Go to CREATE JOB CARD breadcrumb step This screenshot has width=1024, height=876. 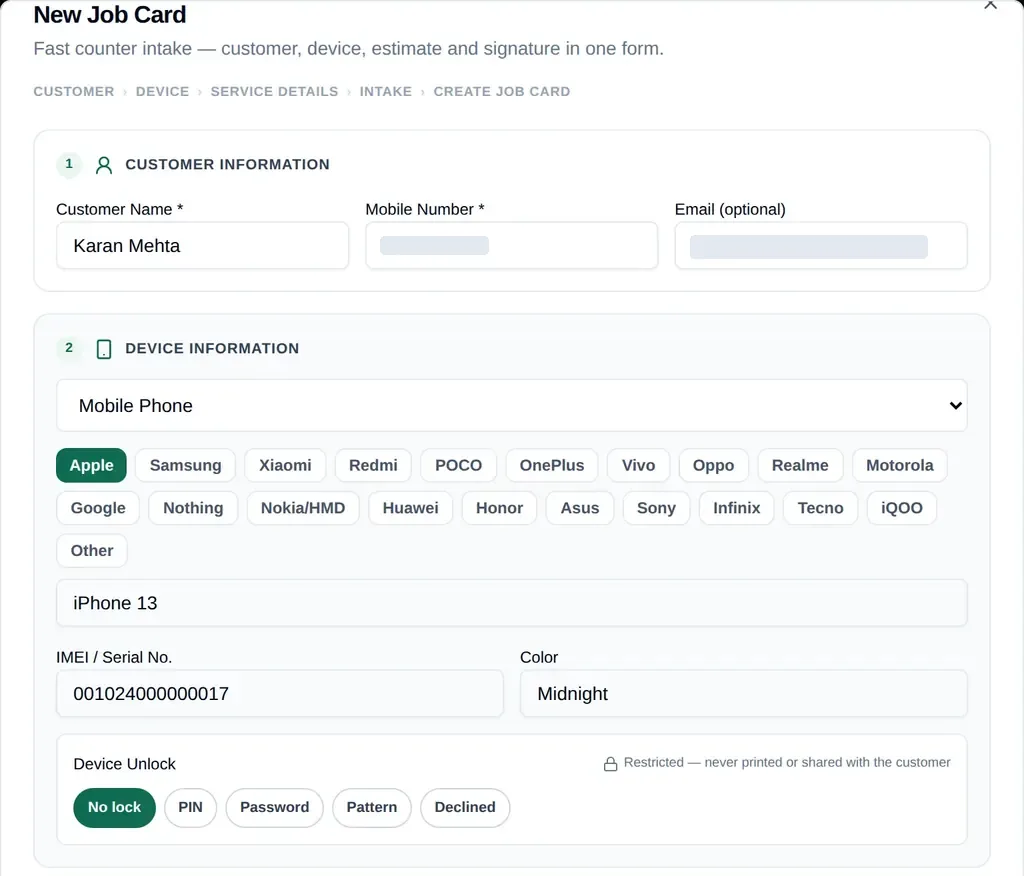click(x=502, y=91)
